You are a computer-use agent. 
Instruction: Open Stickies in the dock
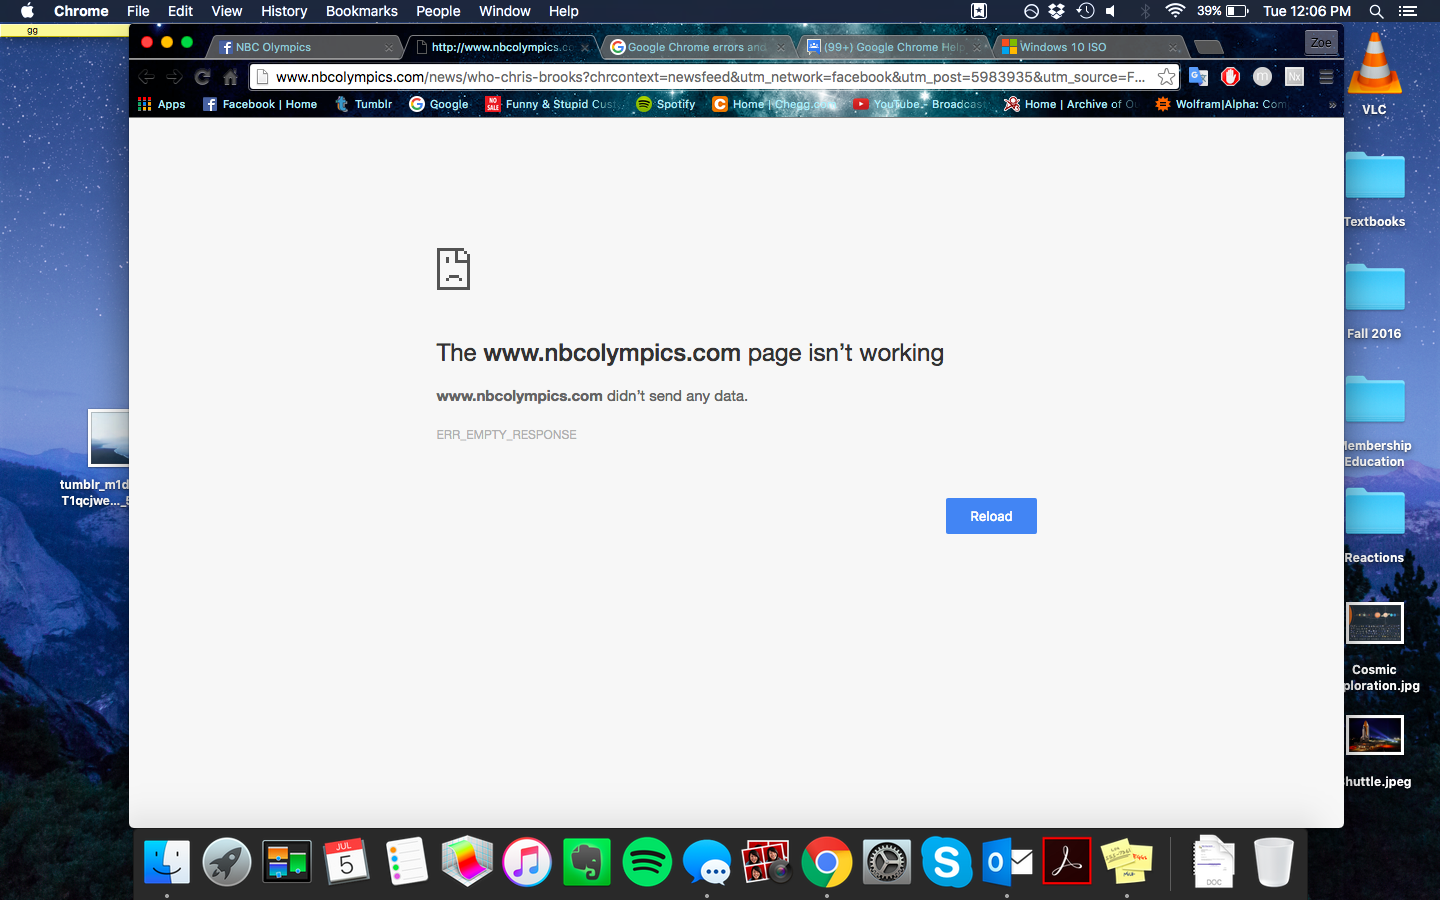[1127, 861]
